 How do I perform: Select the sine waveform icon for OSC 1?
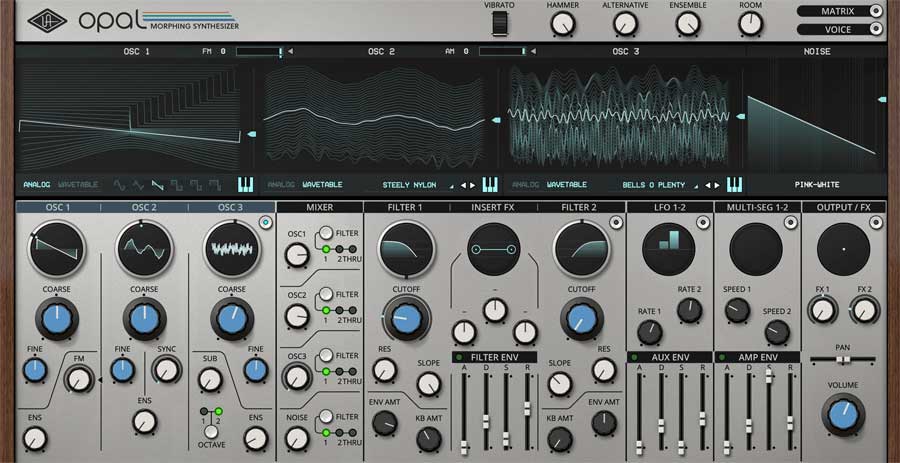pyautogui.click(x=119, y=185)
